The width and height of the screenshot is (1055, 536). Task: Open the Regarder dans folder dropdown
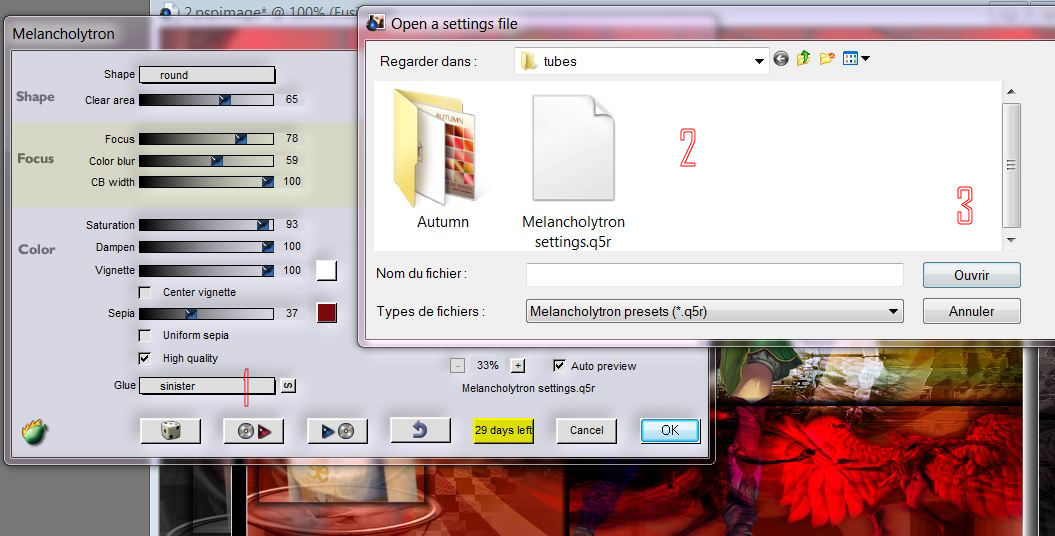click(x=642, y=61)
